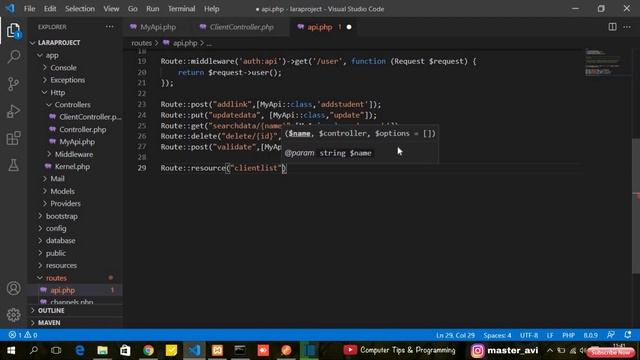The width and height of the screenshot is (640, 360).
Task: Open Explorer panel More Actions ellipsis
Action: (x=109, y=27)
